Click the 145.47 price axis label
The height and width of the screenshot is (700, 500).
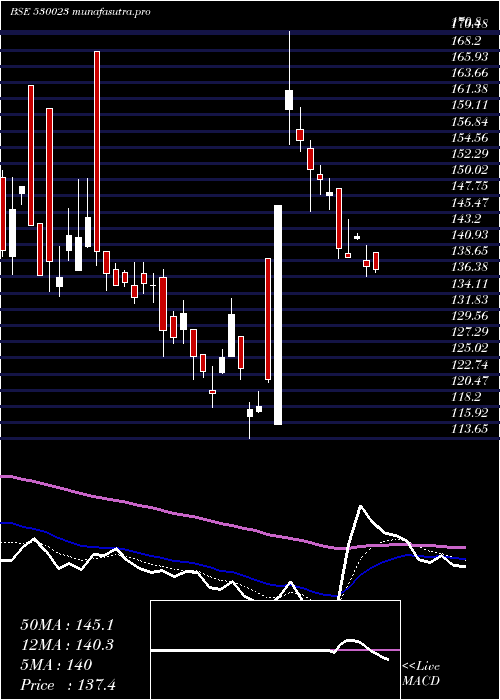[x=470, y=202]
